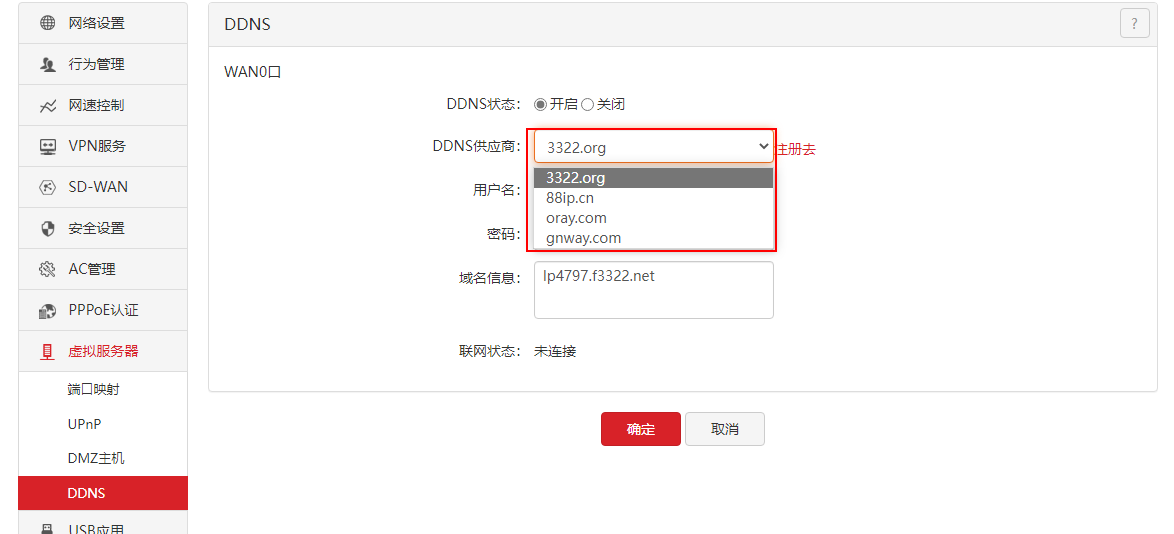Click the user icon beside 行为管理
The width and height of the screenshot is (1174, 534).
click(48, 64)
